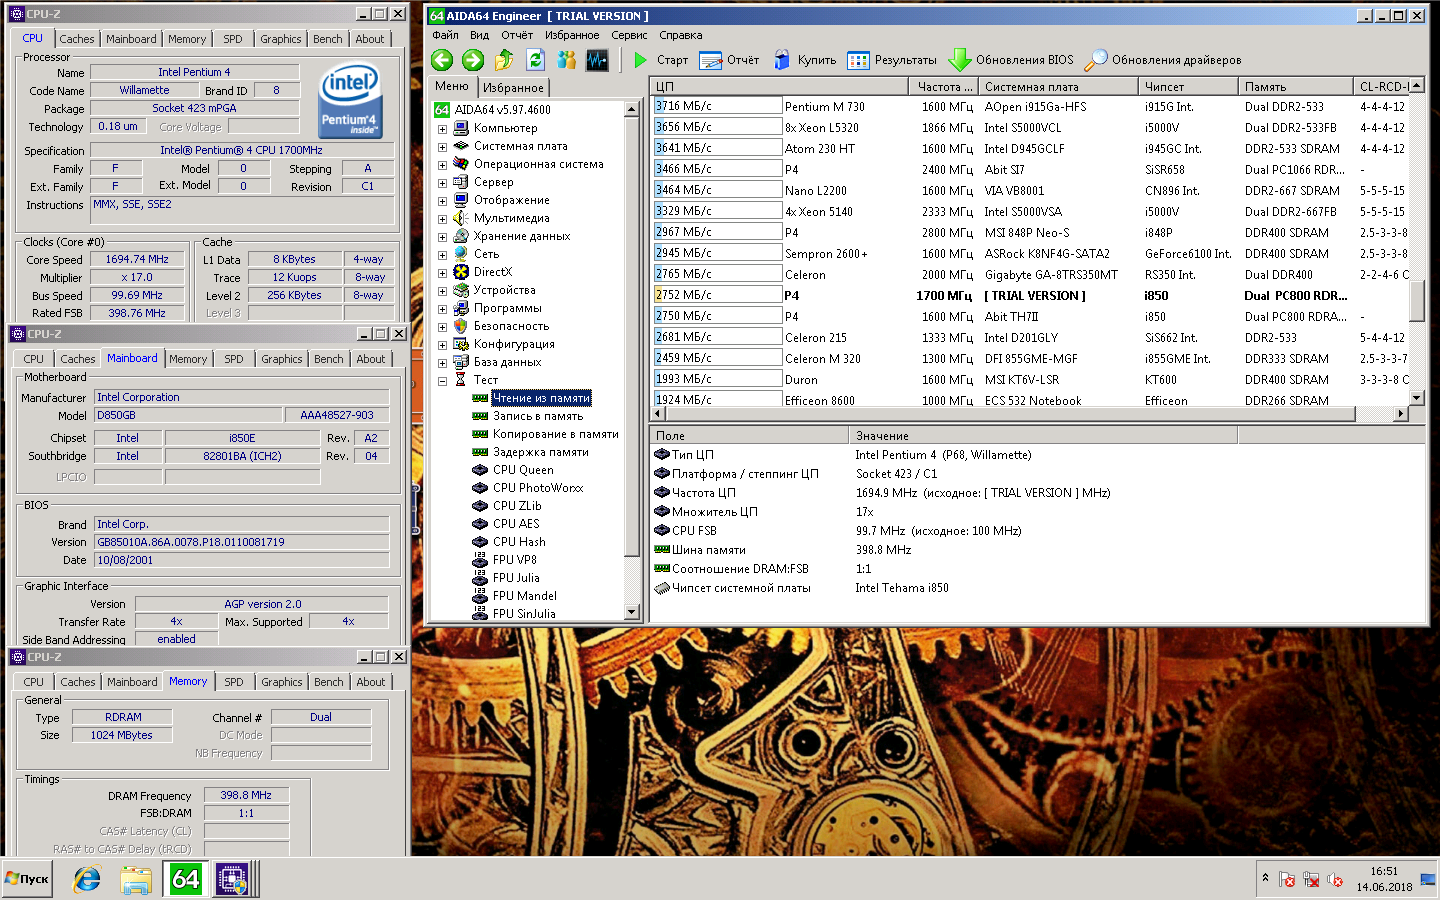The width and height of the screenshot is (1440, 900).
Task: Click Обновления драйверов toolbar button
Action: [x=1163, y=60]
